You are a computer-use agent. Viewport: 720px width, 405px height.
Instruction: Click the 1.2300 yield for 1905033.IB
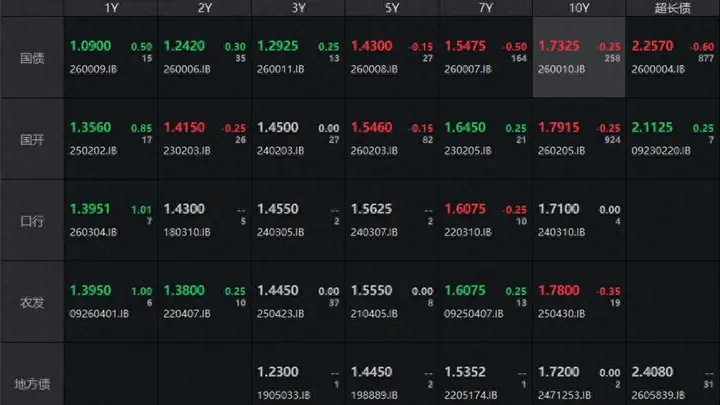tap(277, 371)
